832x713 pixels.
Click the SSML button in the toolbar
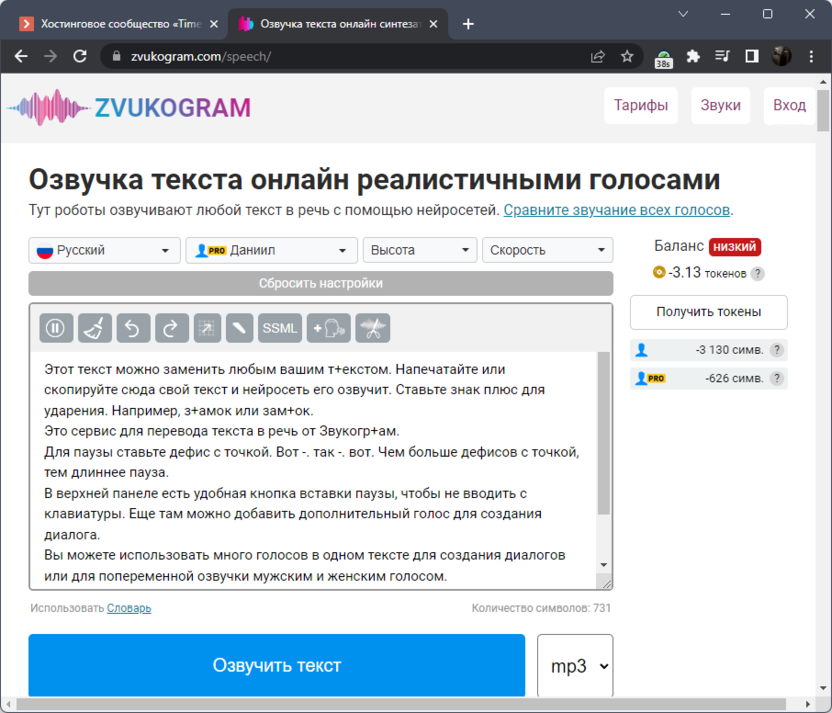280,328
